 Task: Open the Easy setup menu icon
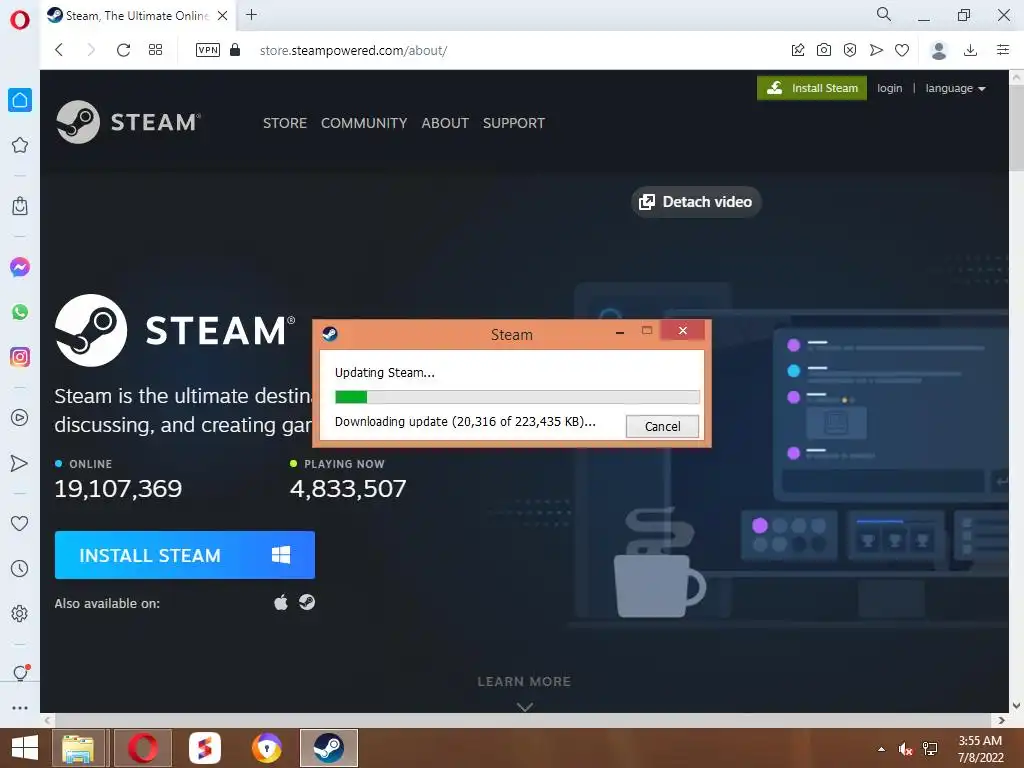click(1003, 50)
